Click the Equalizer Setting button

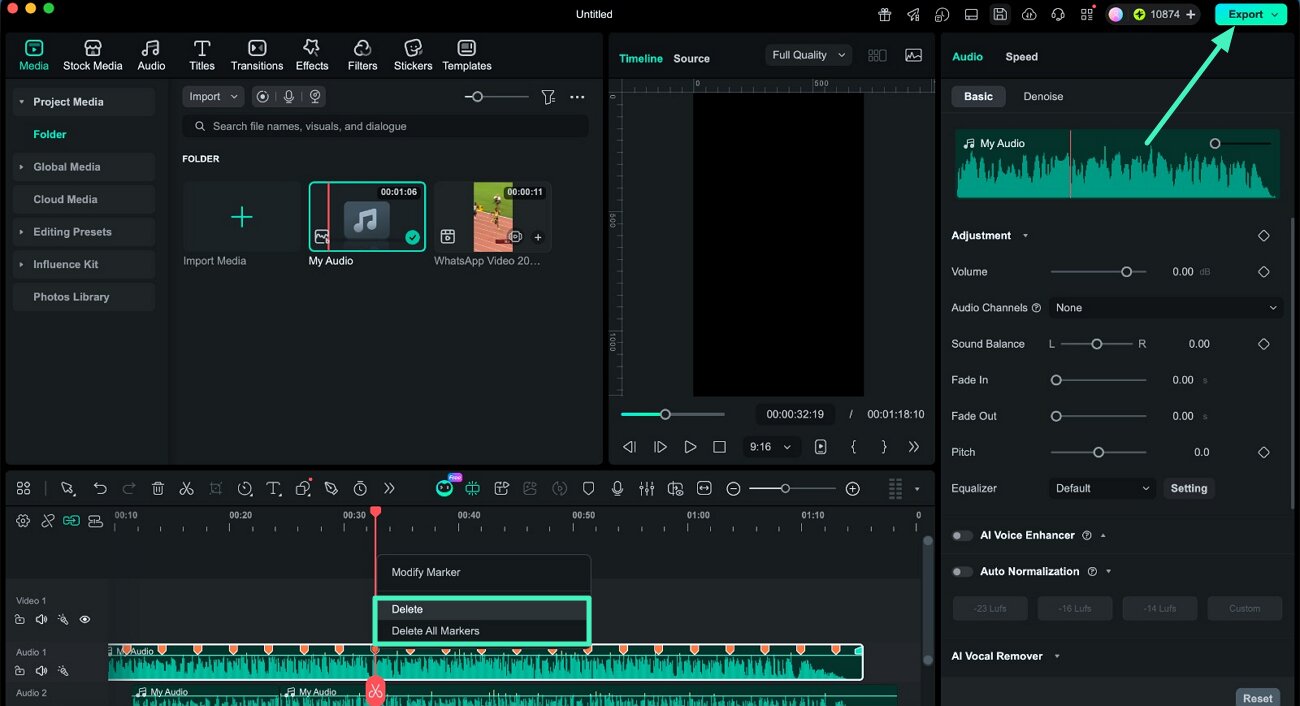pyautogui.click(x=1189, y=488)
